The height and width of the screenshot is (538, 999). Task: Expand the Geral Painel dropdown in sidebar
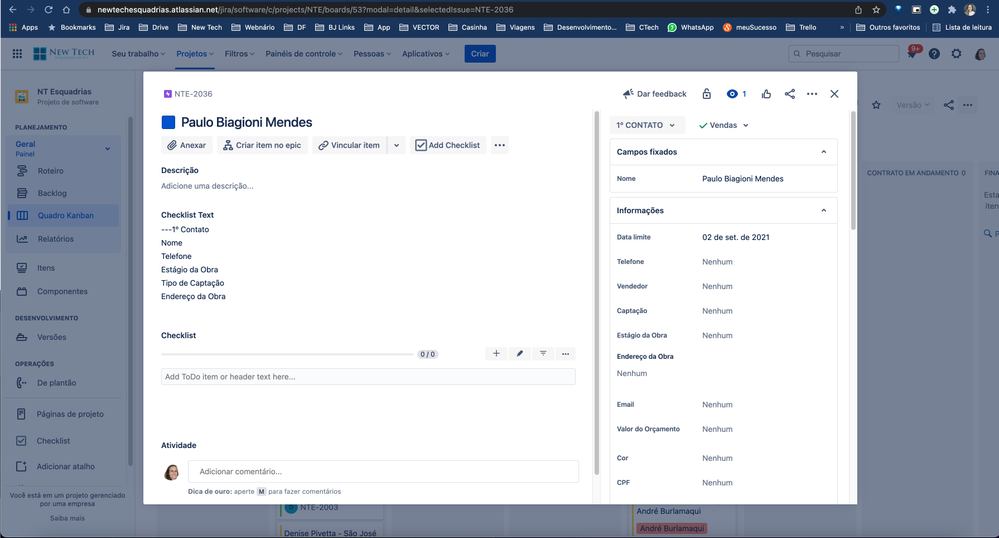108,149
